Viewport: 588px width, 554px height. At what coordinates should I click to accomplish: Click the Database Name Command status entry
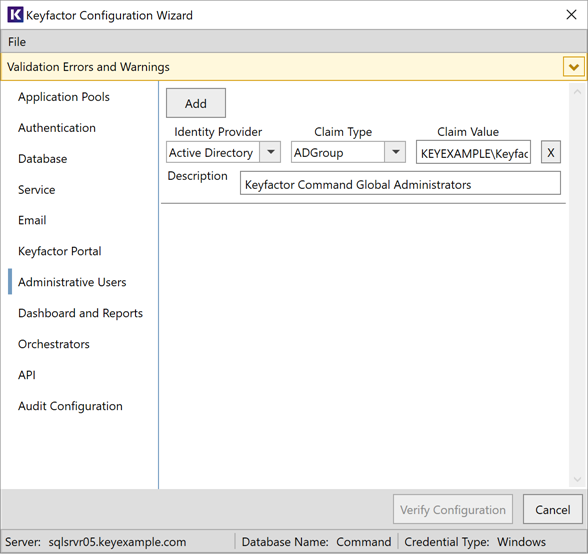click(x=316, y=542)
